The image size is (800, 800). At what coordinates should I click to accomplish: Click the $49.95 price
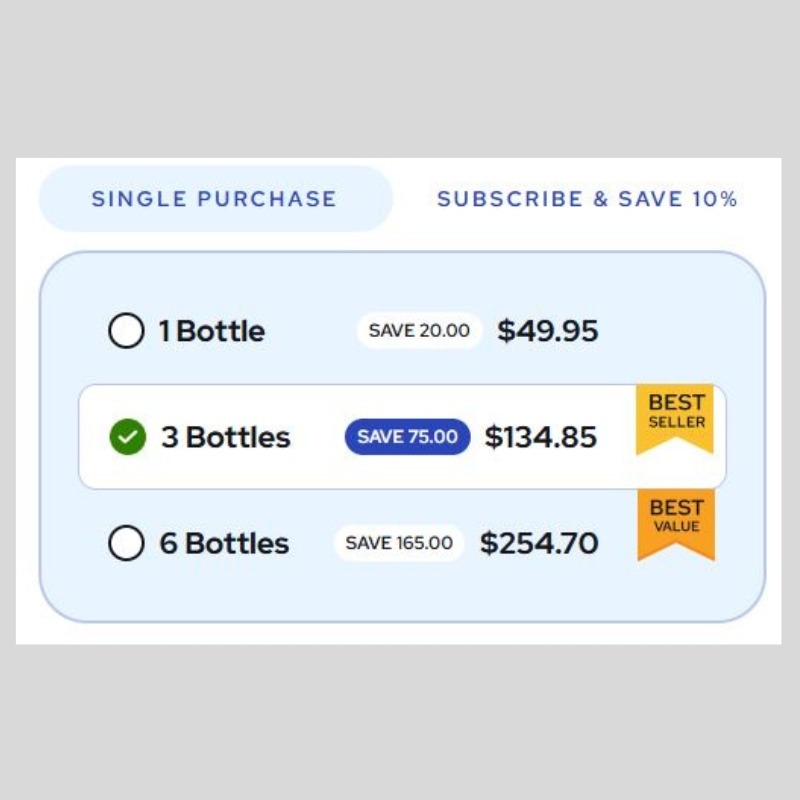click(x=548, y=331)
